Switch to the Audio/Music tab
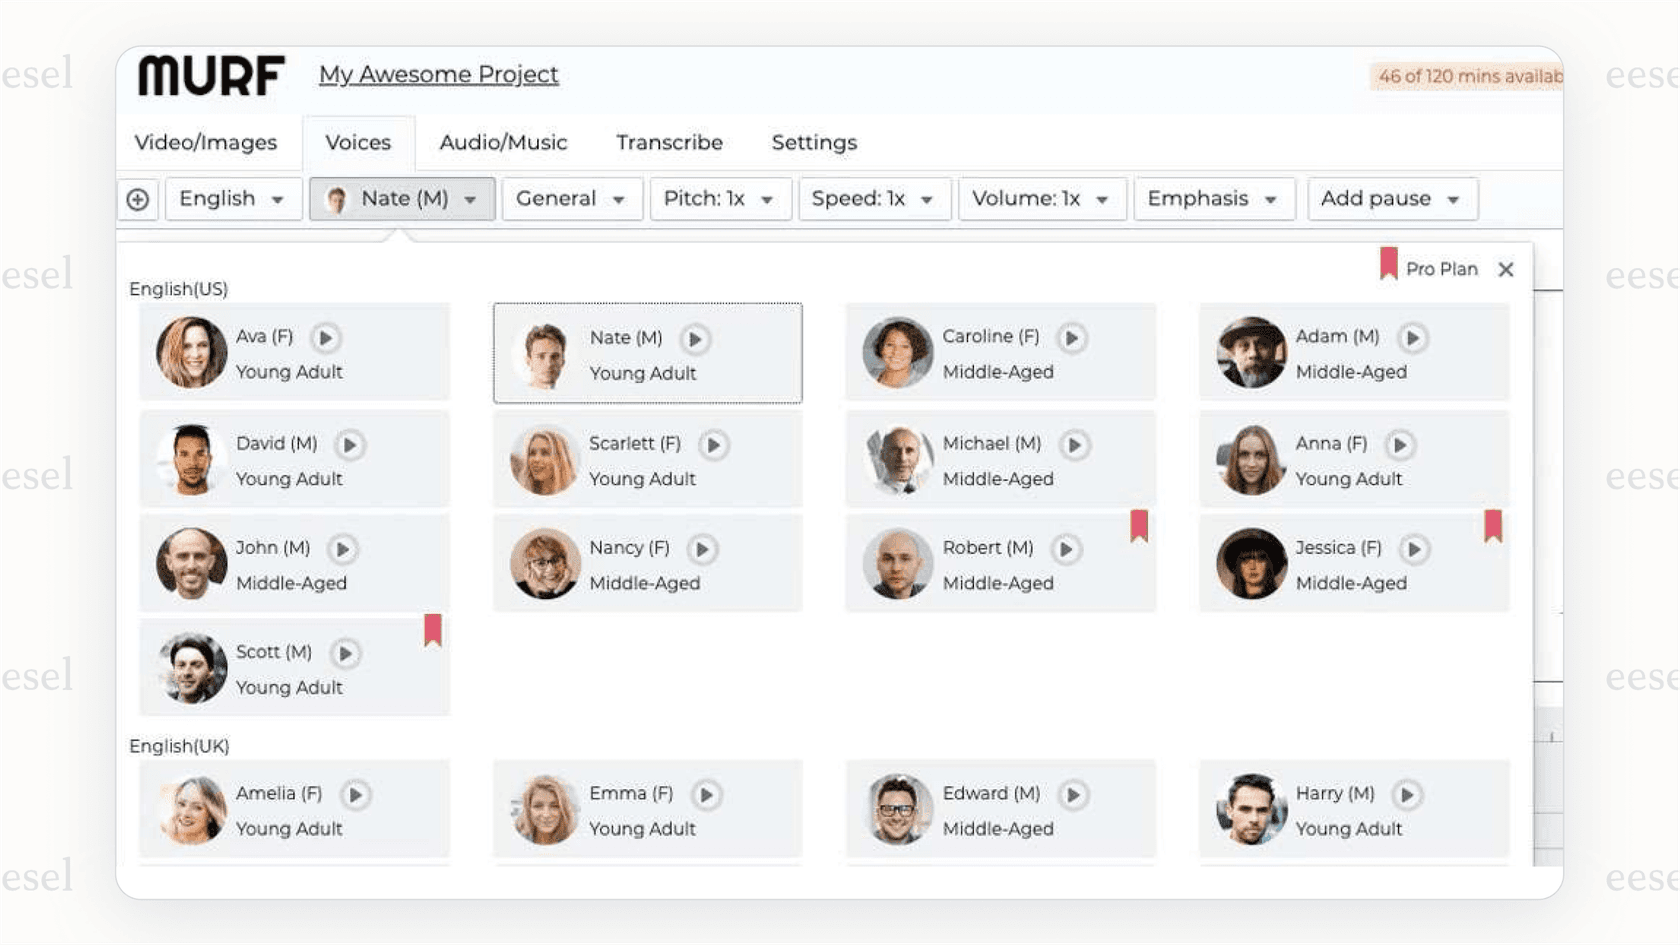The image size is (1680, 945). pyautogui.click(x=503, y=143)
